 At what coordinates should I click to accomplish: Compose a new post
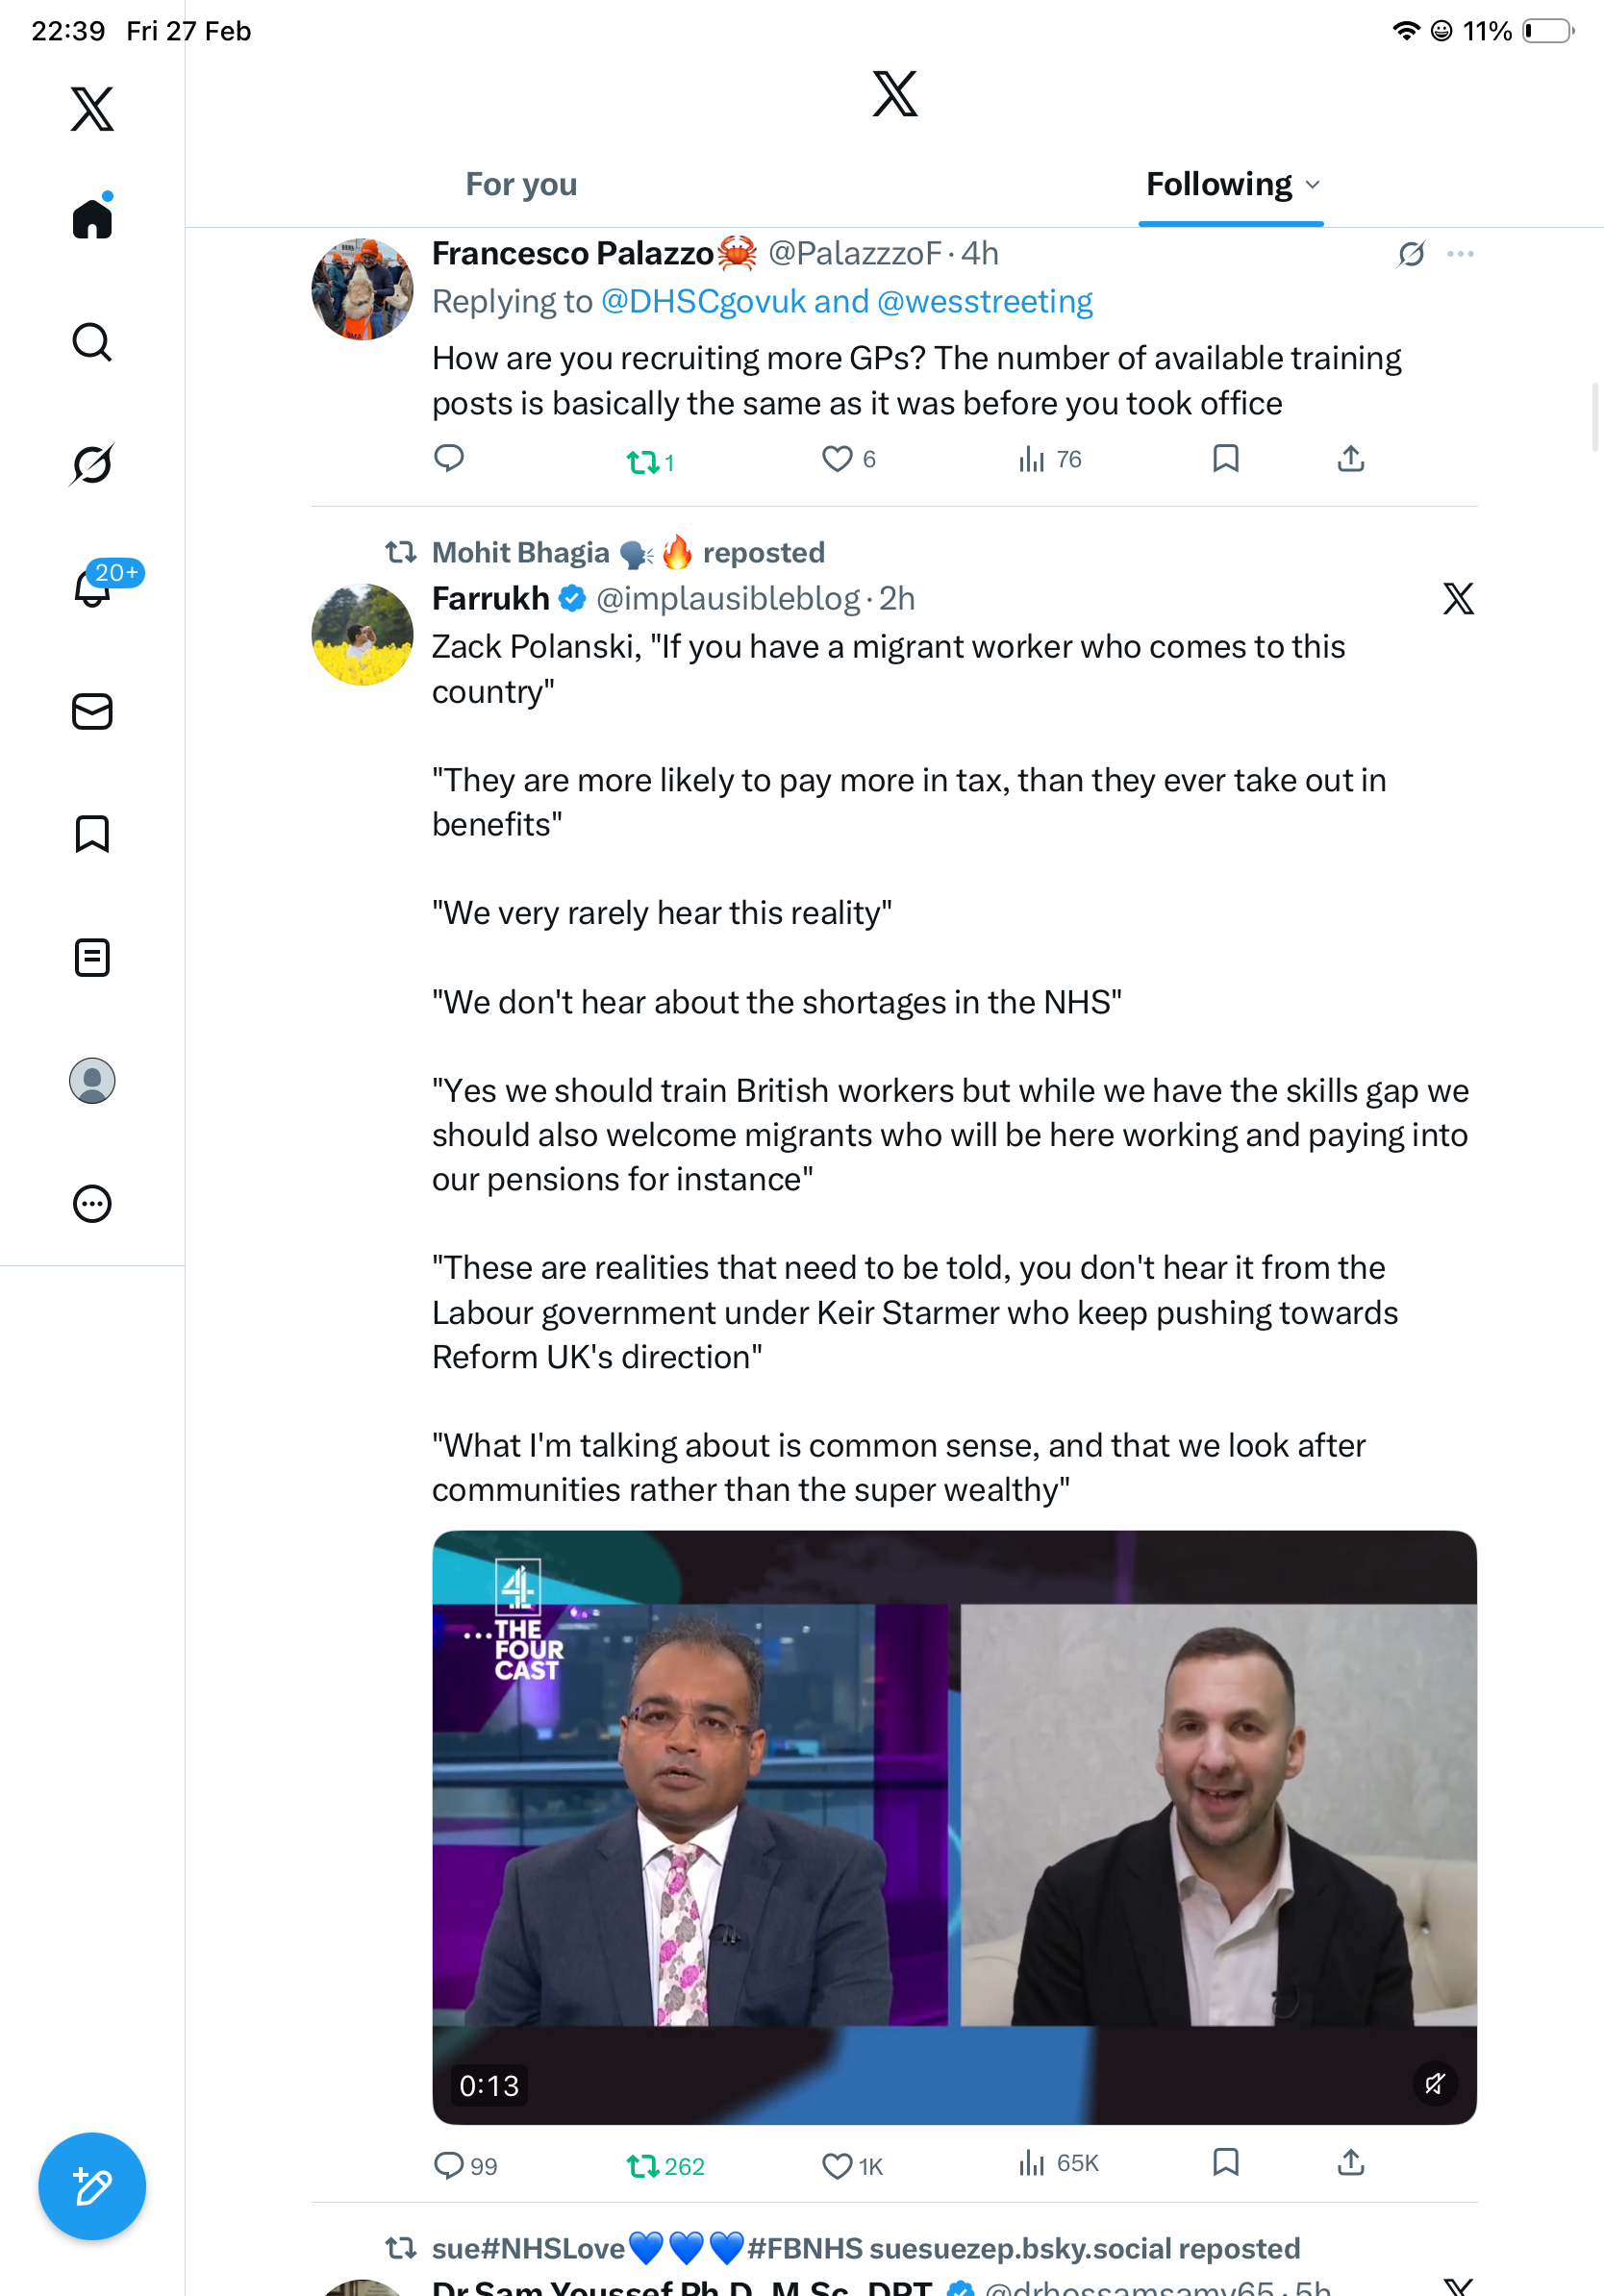pos(92,2186)
